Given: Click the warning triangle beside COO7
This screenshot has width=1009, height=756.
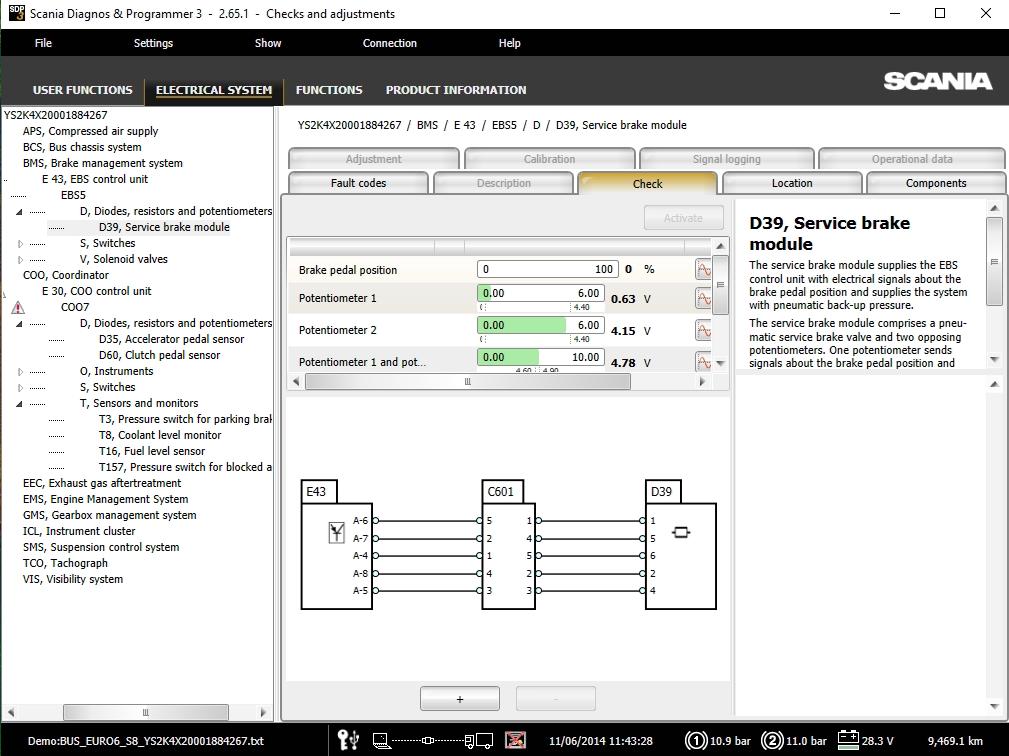Looking at the screenshot, I should [17, 308].
